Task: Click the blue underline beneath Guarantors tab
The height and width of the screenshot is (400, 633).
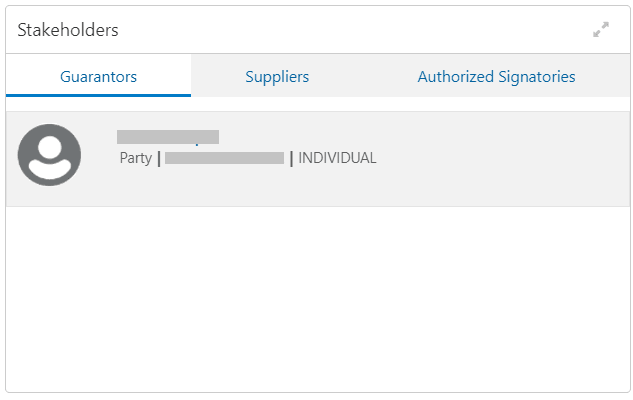Action: [x=98, y=95]
